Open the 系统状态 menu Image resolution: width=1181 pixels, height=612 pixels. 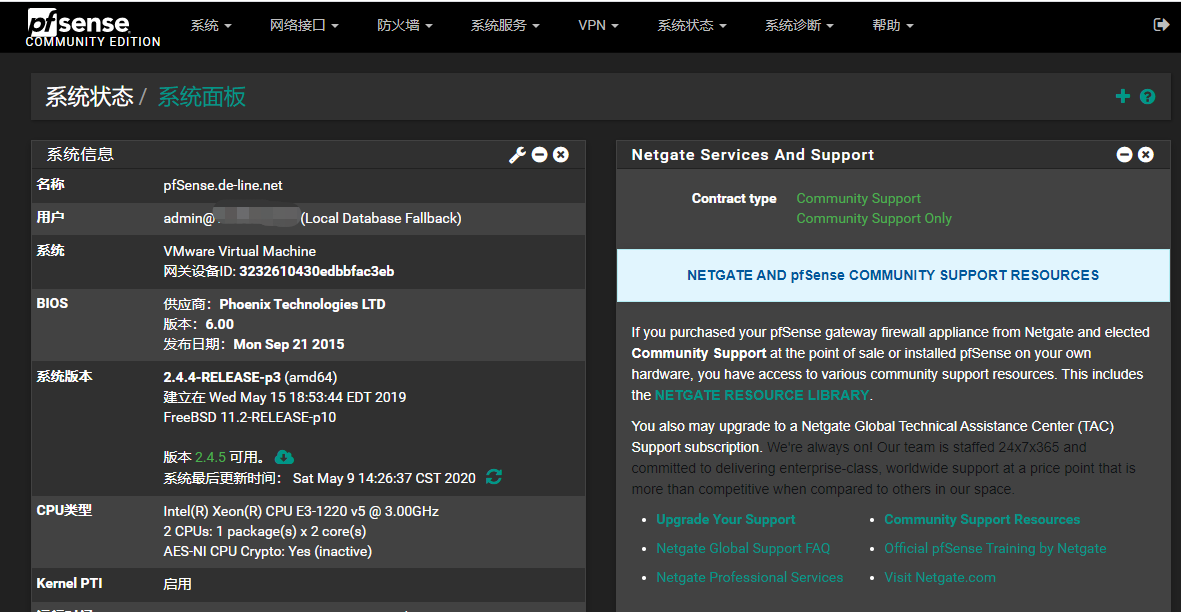(691, 26)
